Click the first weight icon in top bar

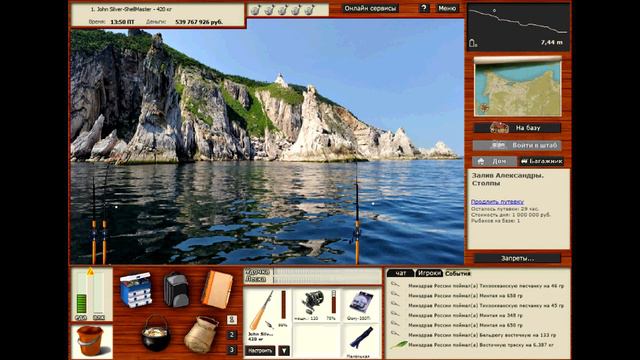point(256,10)
